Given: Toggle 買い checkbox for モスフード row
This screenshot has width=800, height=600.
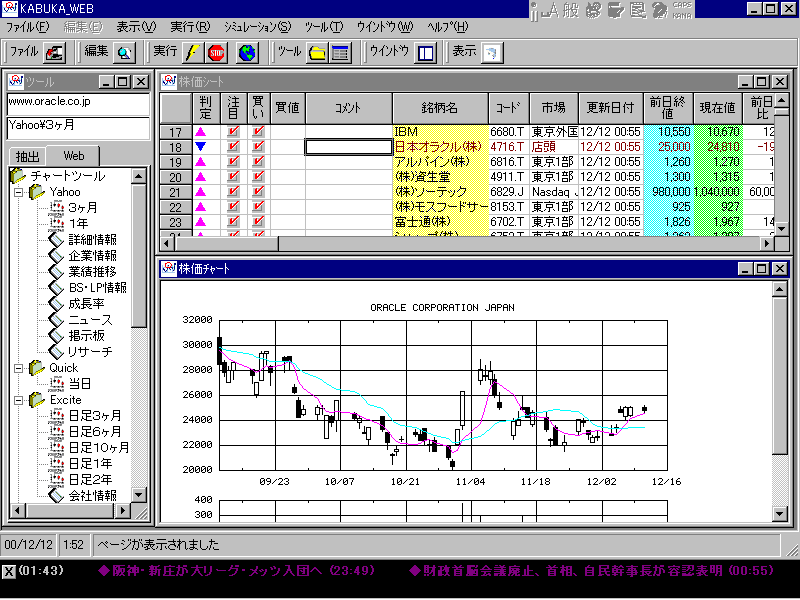Looking at the screenshot, I should click(x=258, y=207).
